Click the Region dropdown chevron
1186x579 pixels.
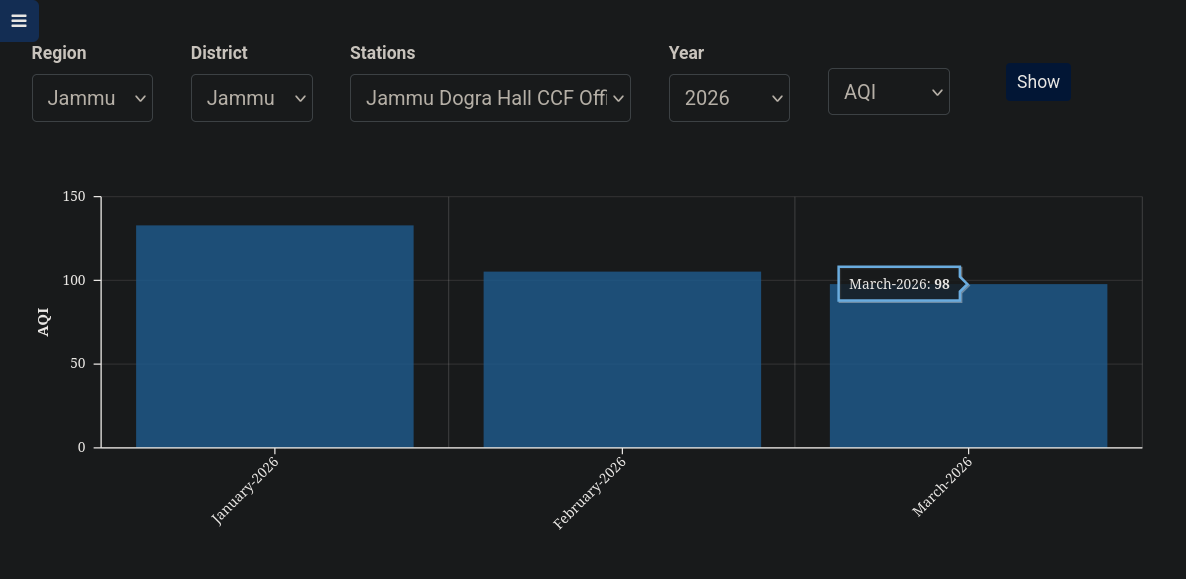point(138,98)
